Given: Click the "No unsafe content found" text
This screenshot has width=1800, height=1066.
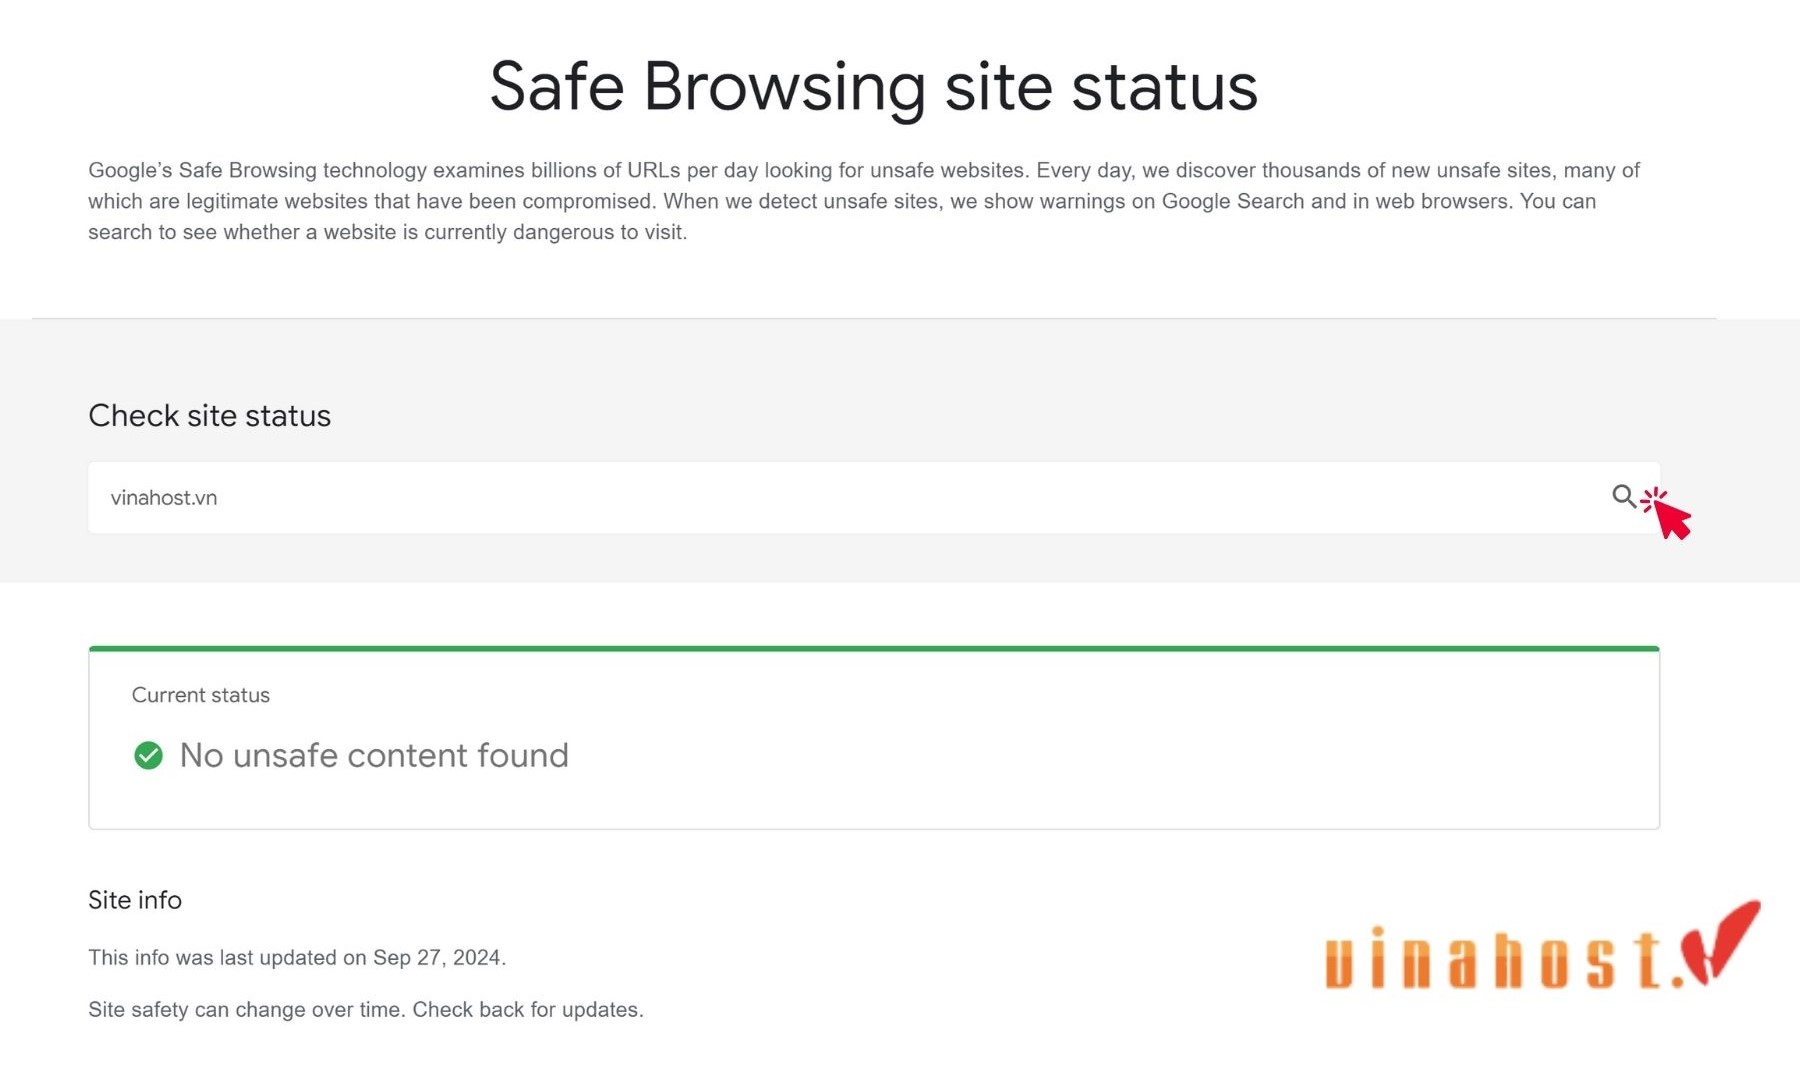Looking at the screenshot, I should [x=374, y=755].
